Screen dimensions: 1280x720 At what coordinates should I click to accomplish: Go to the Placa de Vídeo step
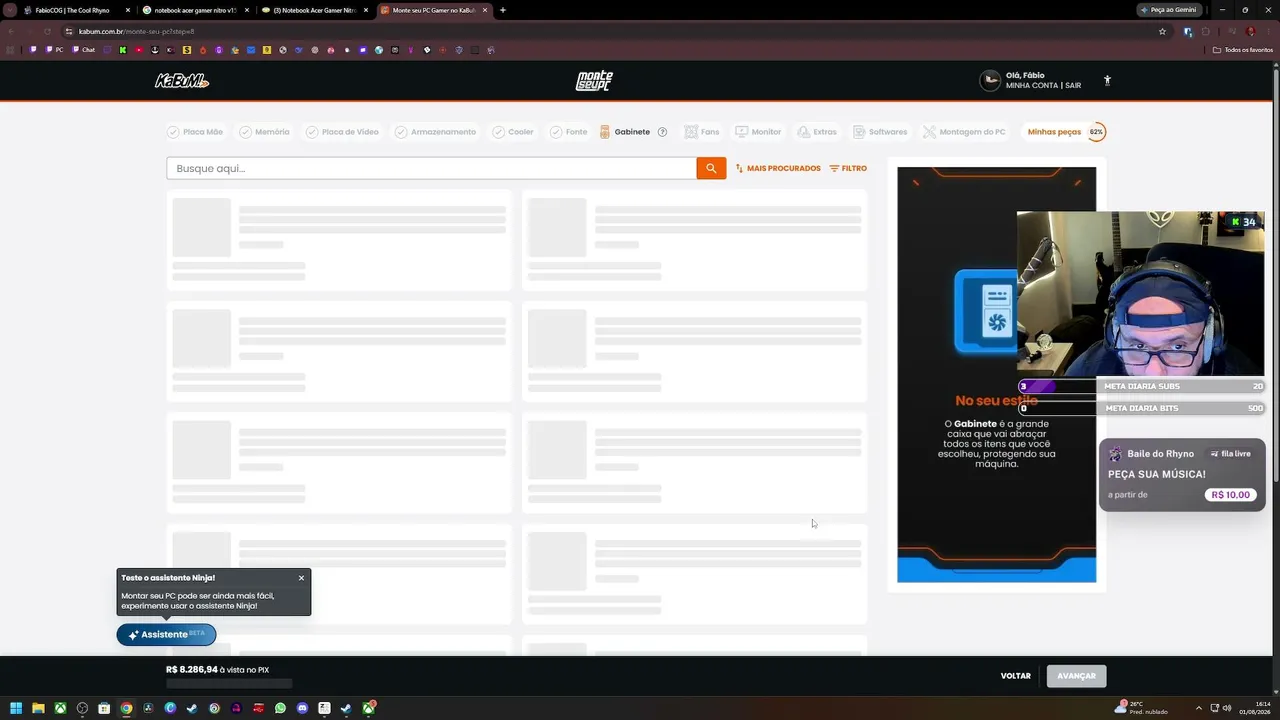[x=342, y=132]
